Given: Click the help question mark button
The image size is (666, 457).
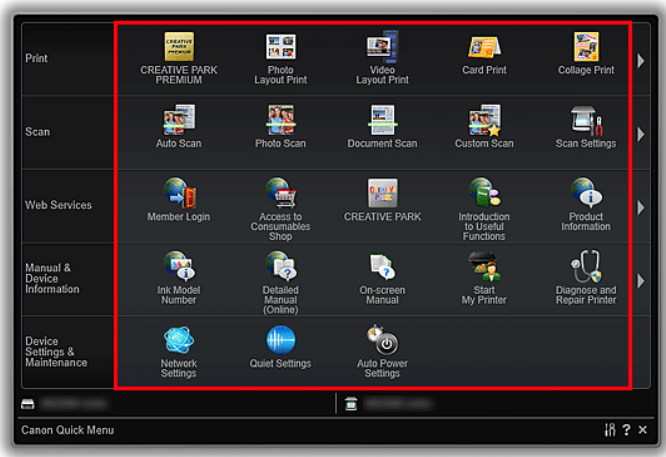Looking at the screenshot, I should [x=626, y=430].
